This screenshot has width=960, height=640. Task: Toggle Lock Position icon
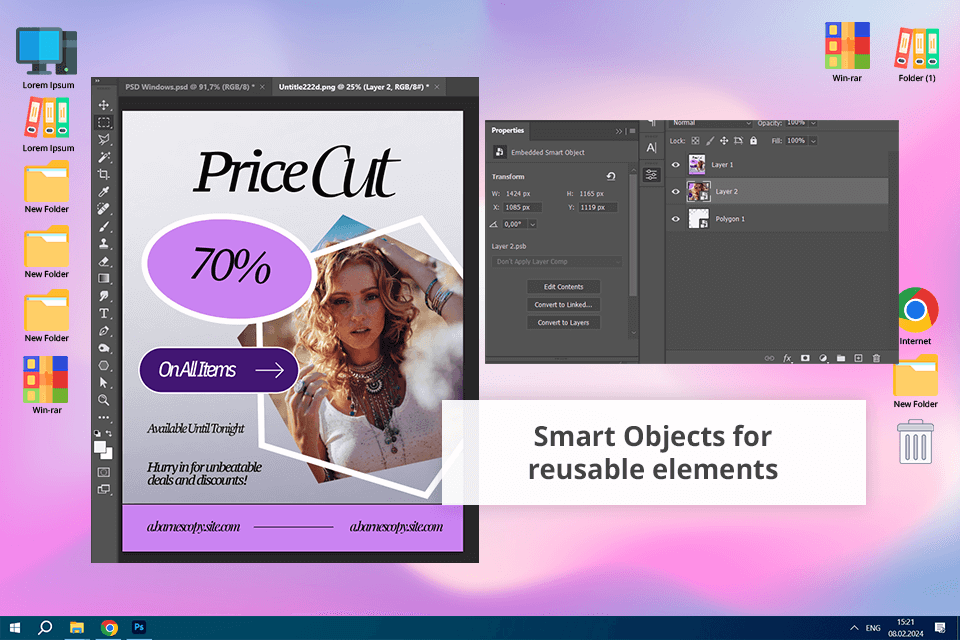724,141
